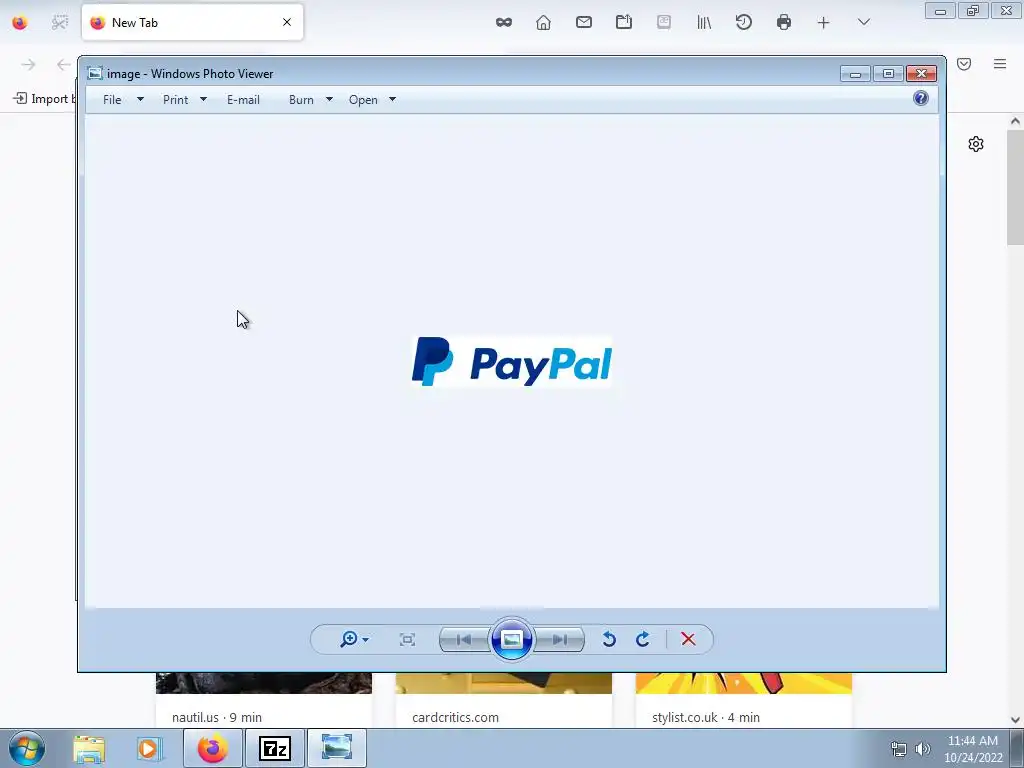Click the Firefox page scrollbar thumb
This screenshot has width=1024, height=768.
point(1015,187)
